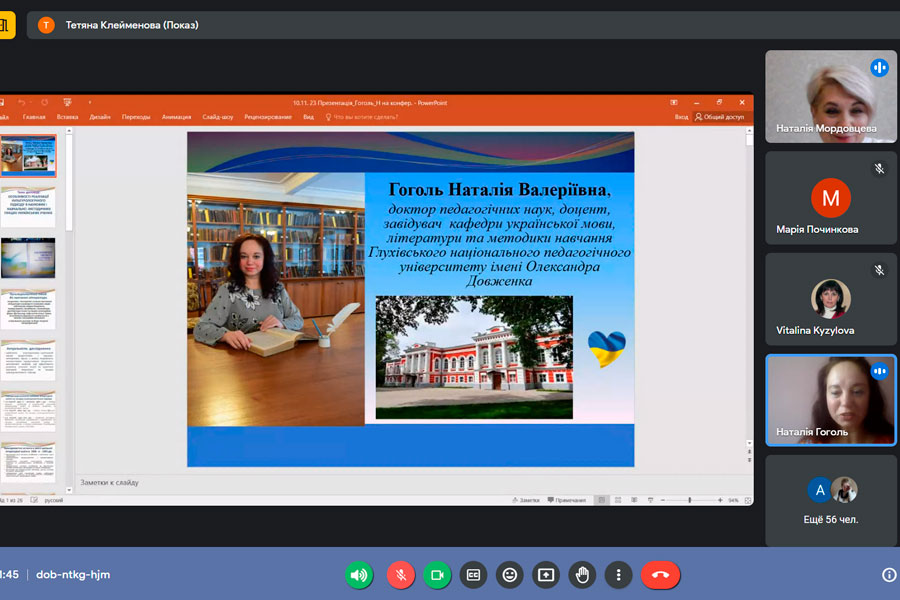Enable closed captions
The width and height of the screenshot is (900, 600).
(x=473, y=575)
